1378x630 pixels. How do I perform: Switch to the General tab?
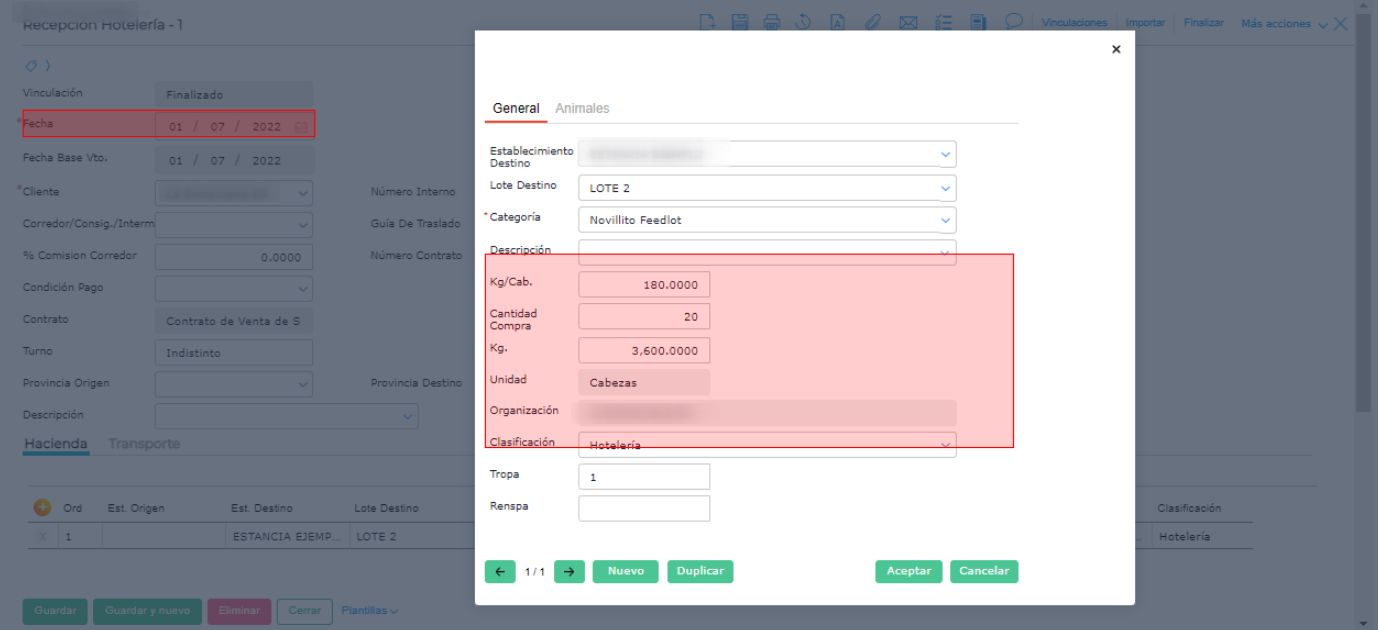pyautogui.click(x=516, y=108)
